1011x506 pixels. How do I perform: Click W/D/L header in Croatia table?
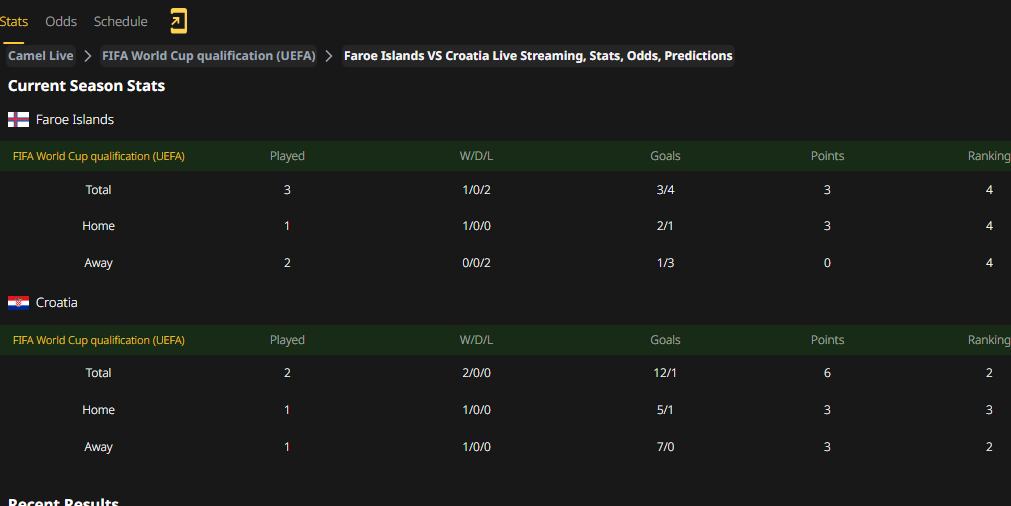pos(476,340)
